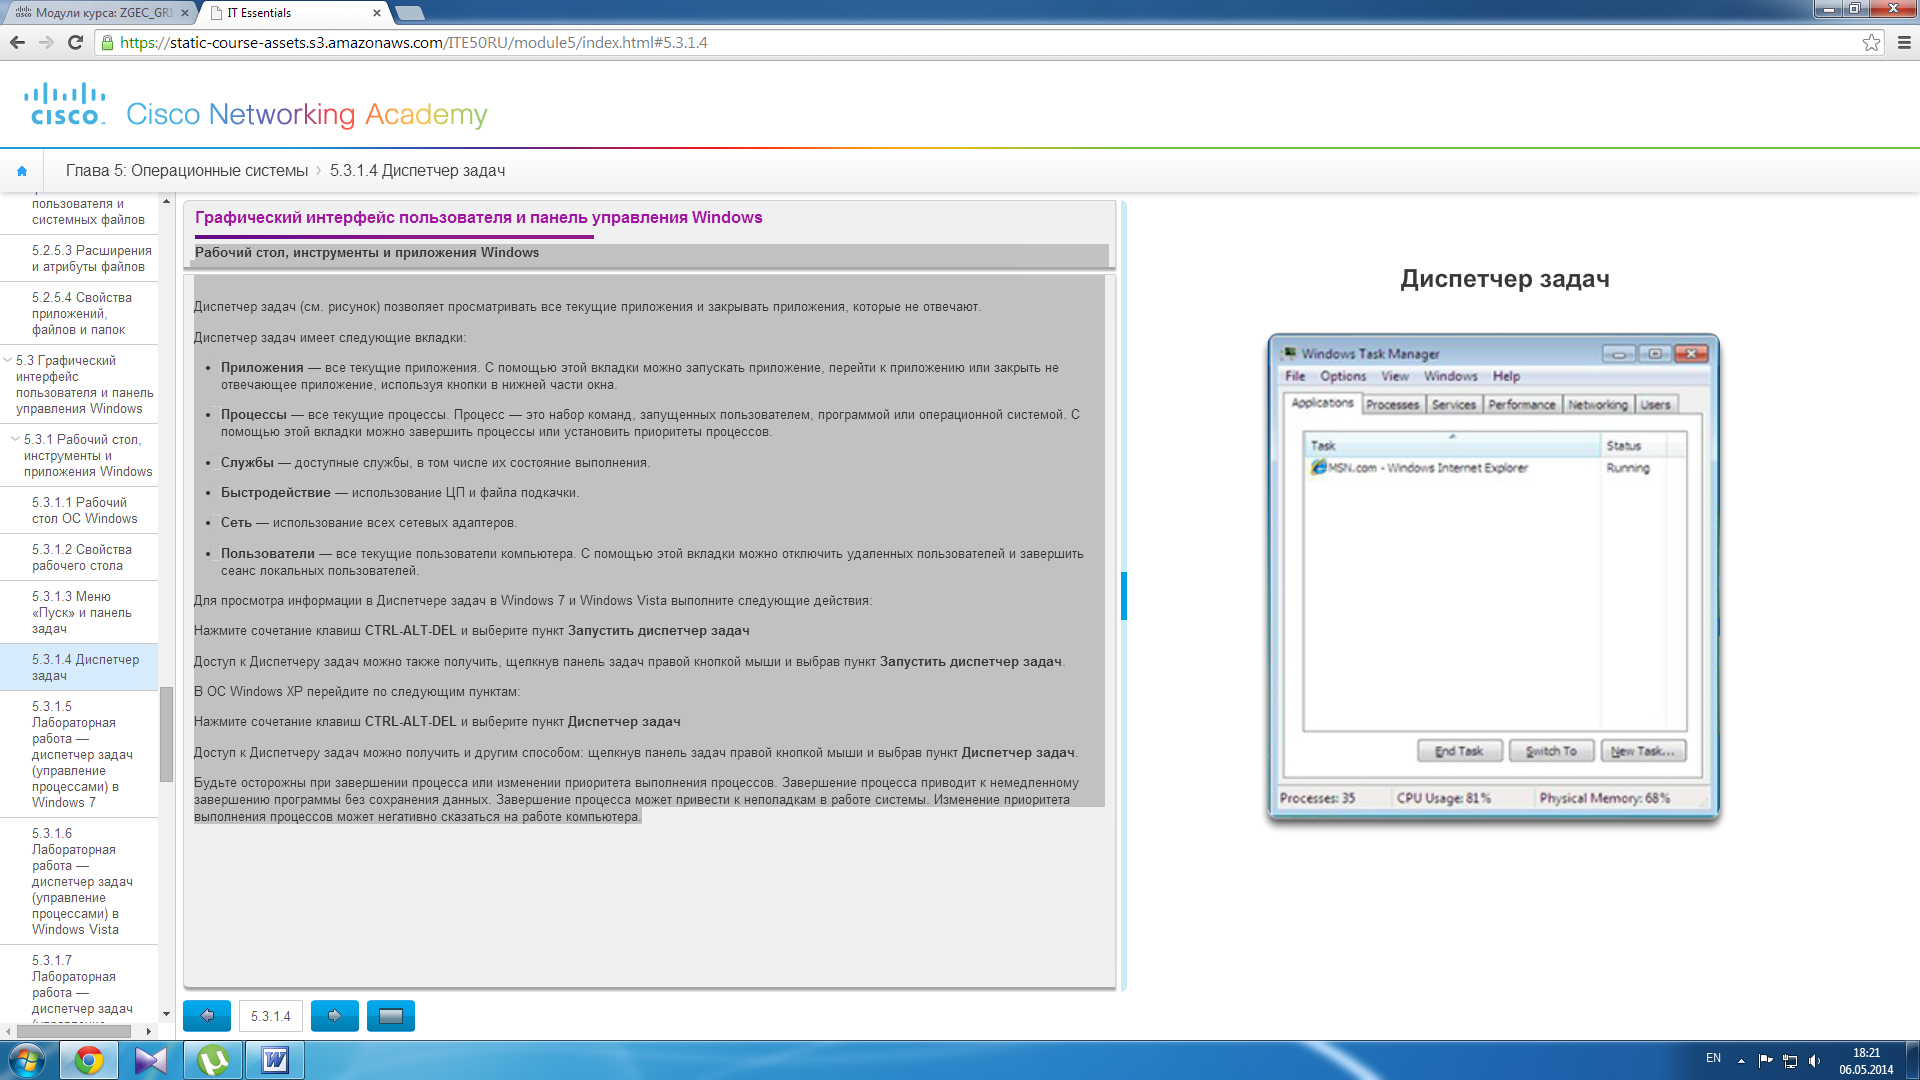Open uTorrent from the taskbar
Image resolution: width=1920 pixels, height=1080 pixels.
point(213,1060)
